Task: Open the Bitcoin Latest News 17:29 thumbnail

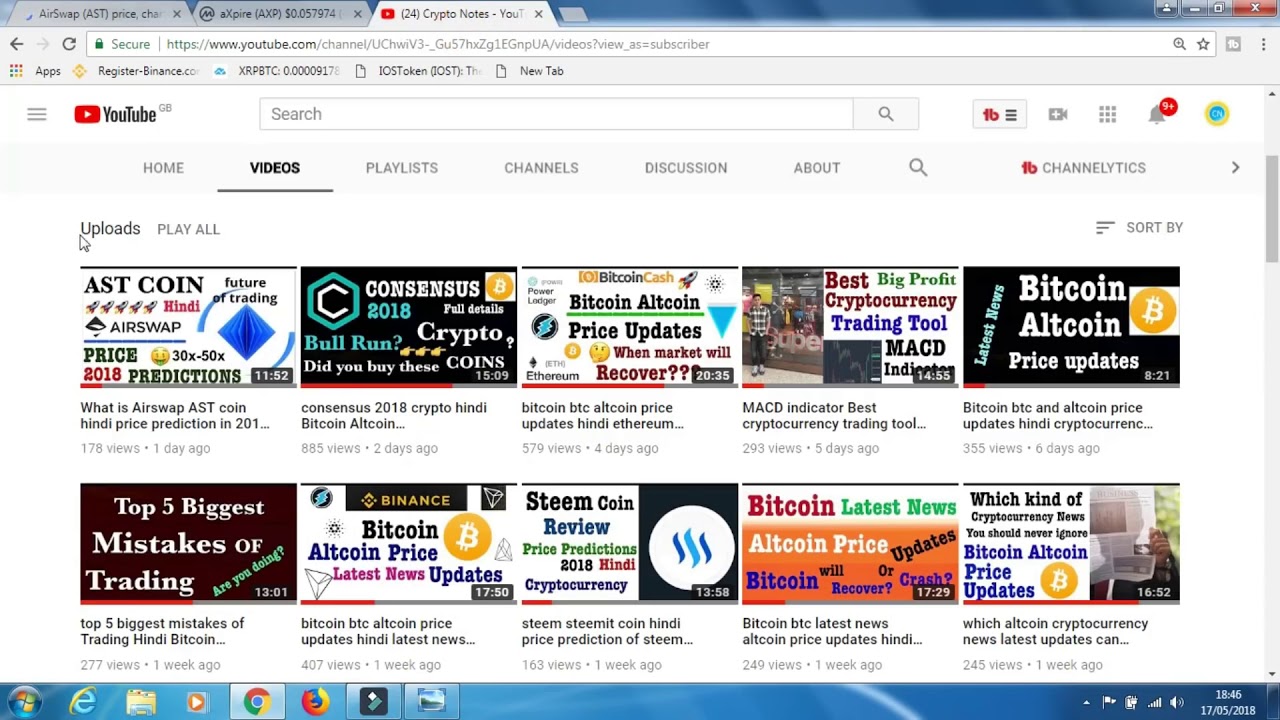Action: [x=850, y=544]
